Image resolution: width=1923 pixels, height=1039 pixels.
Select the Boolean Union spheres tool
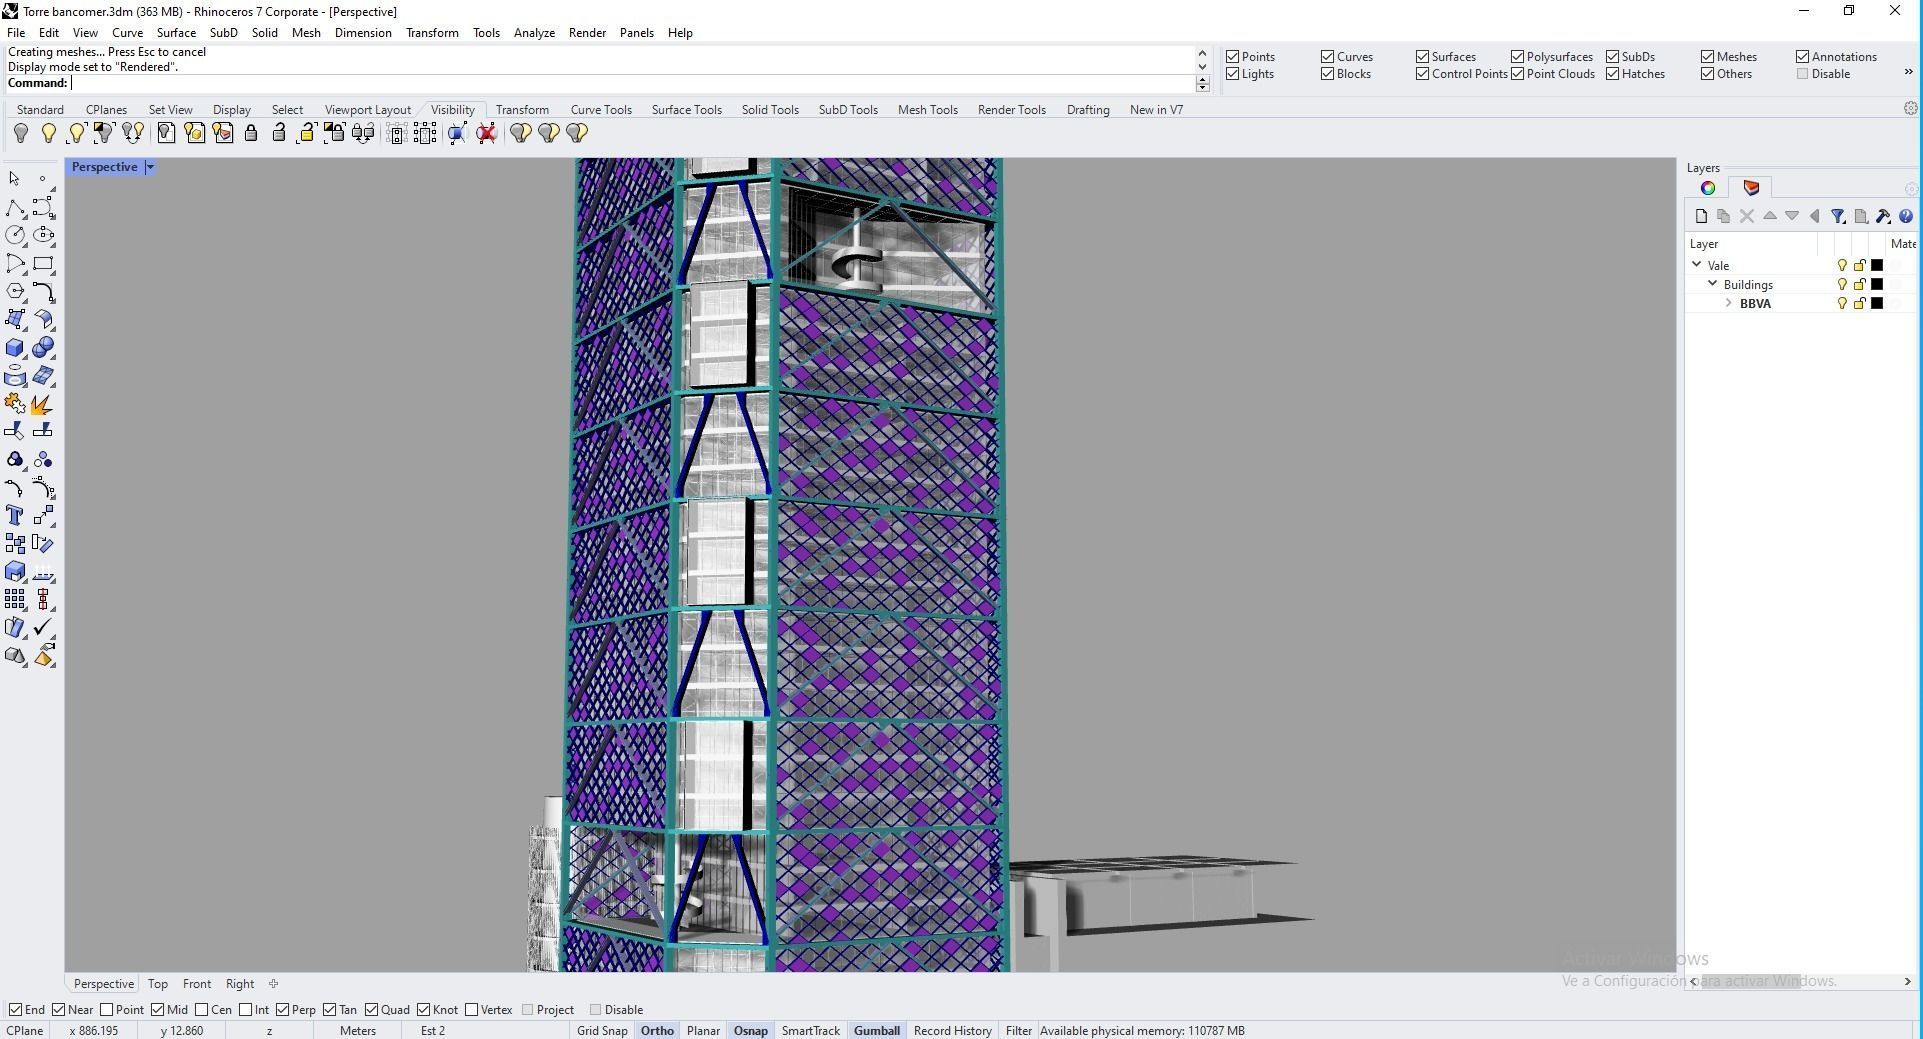pyautogui.click(x=43, y=348)
